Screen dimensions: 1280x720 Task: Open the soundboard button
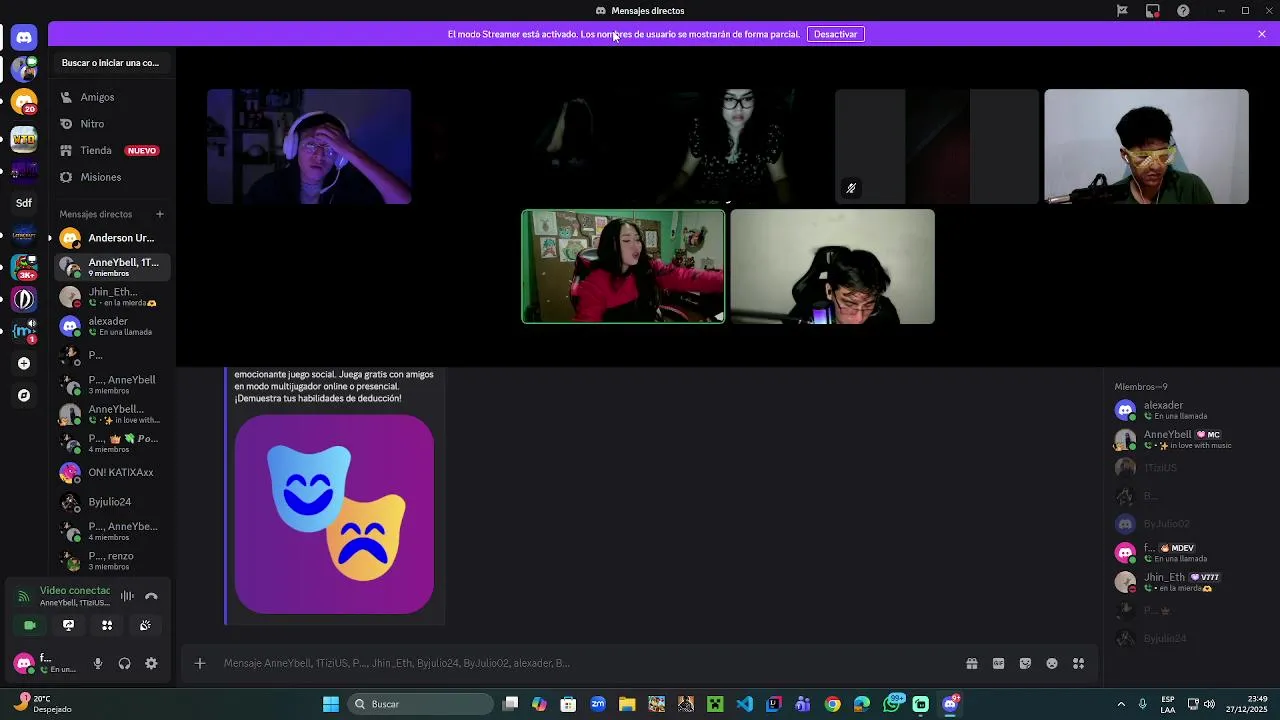(x=145, y=625)
